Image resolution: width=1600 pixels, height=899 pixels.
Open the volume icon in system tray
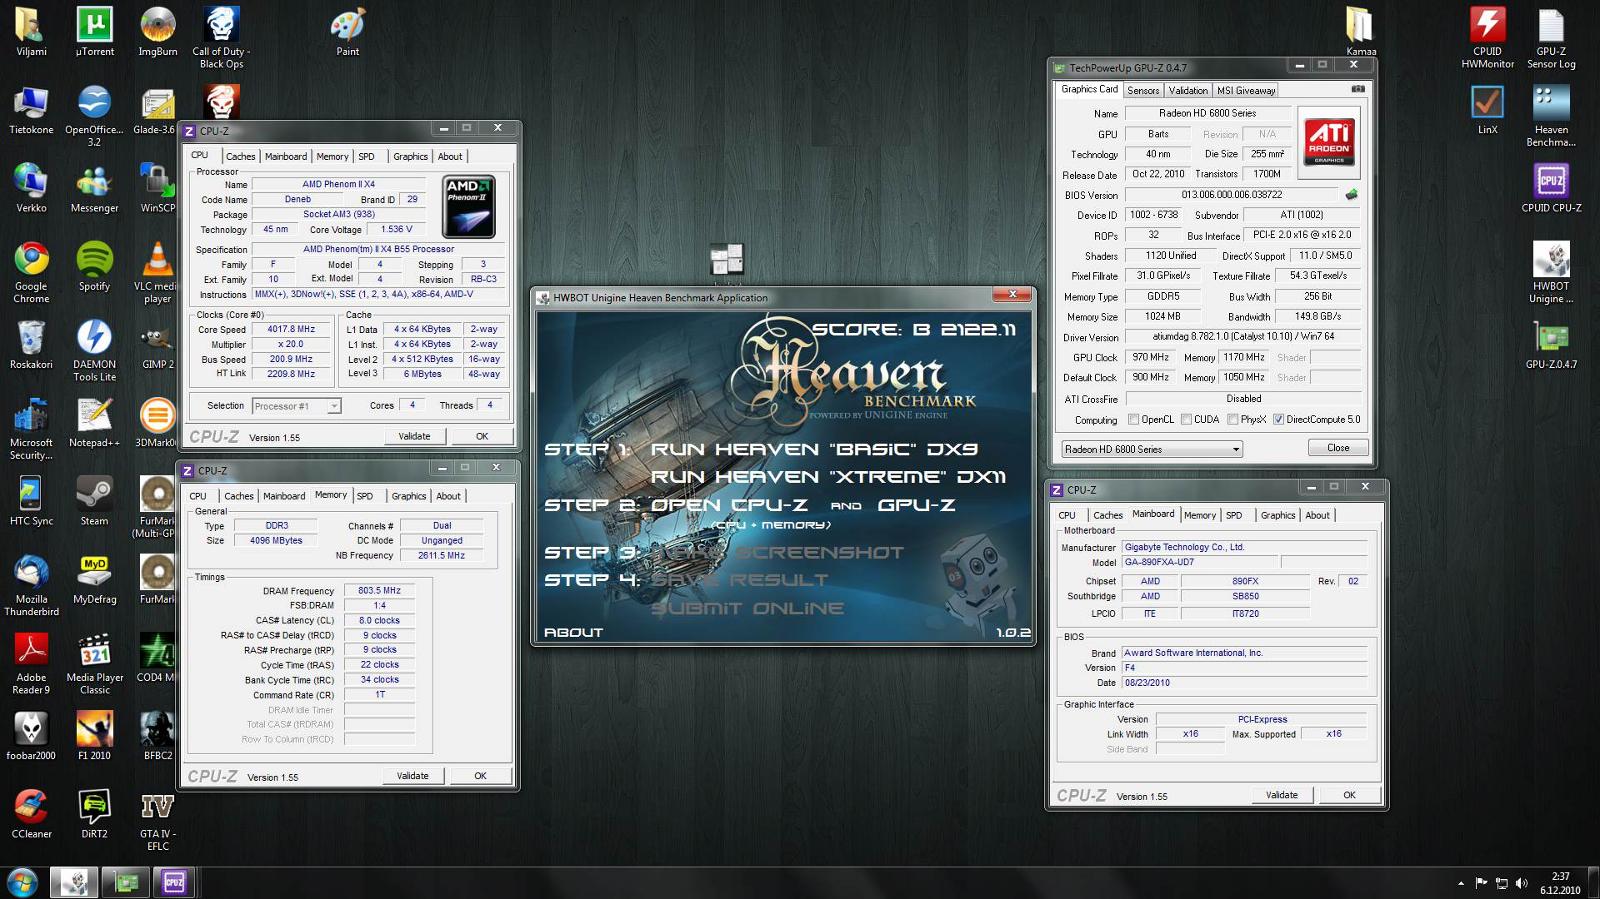tap(1521, 883)
